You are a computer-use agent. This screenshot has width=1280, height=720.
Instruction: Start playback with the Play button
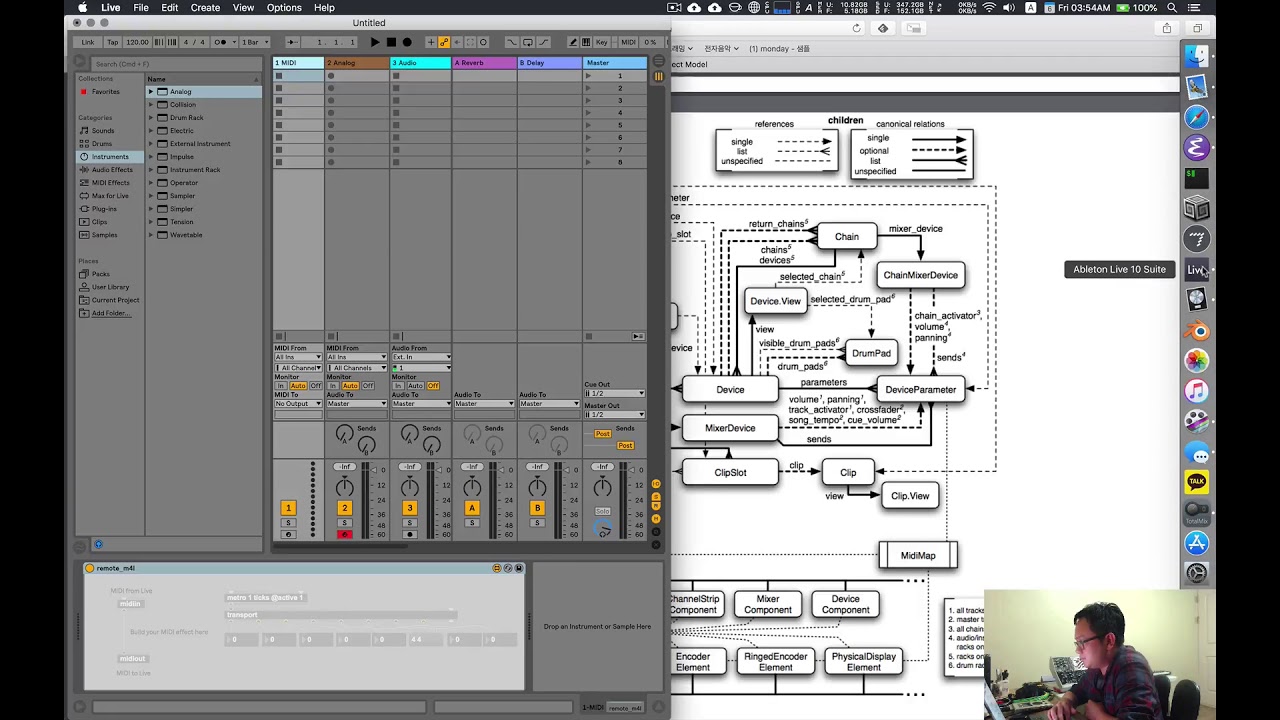point(375,42)
